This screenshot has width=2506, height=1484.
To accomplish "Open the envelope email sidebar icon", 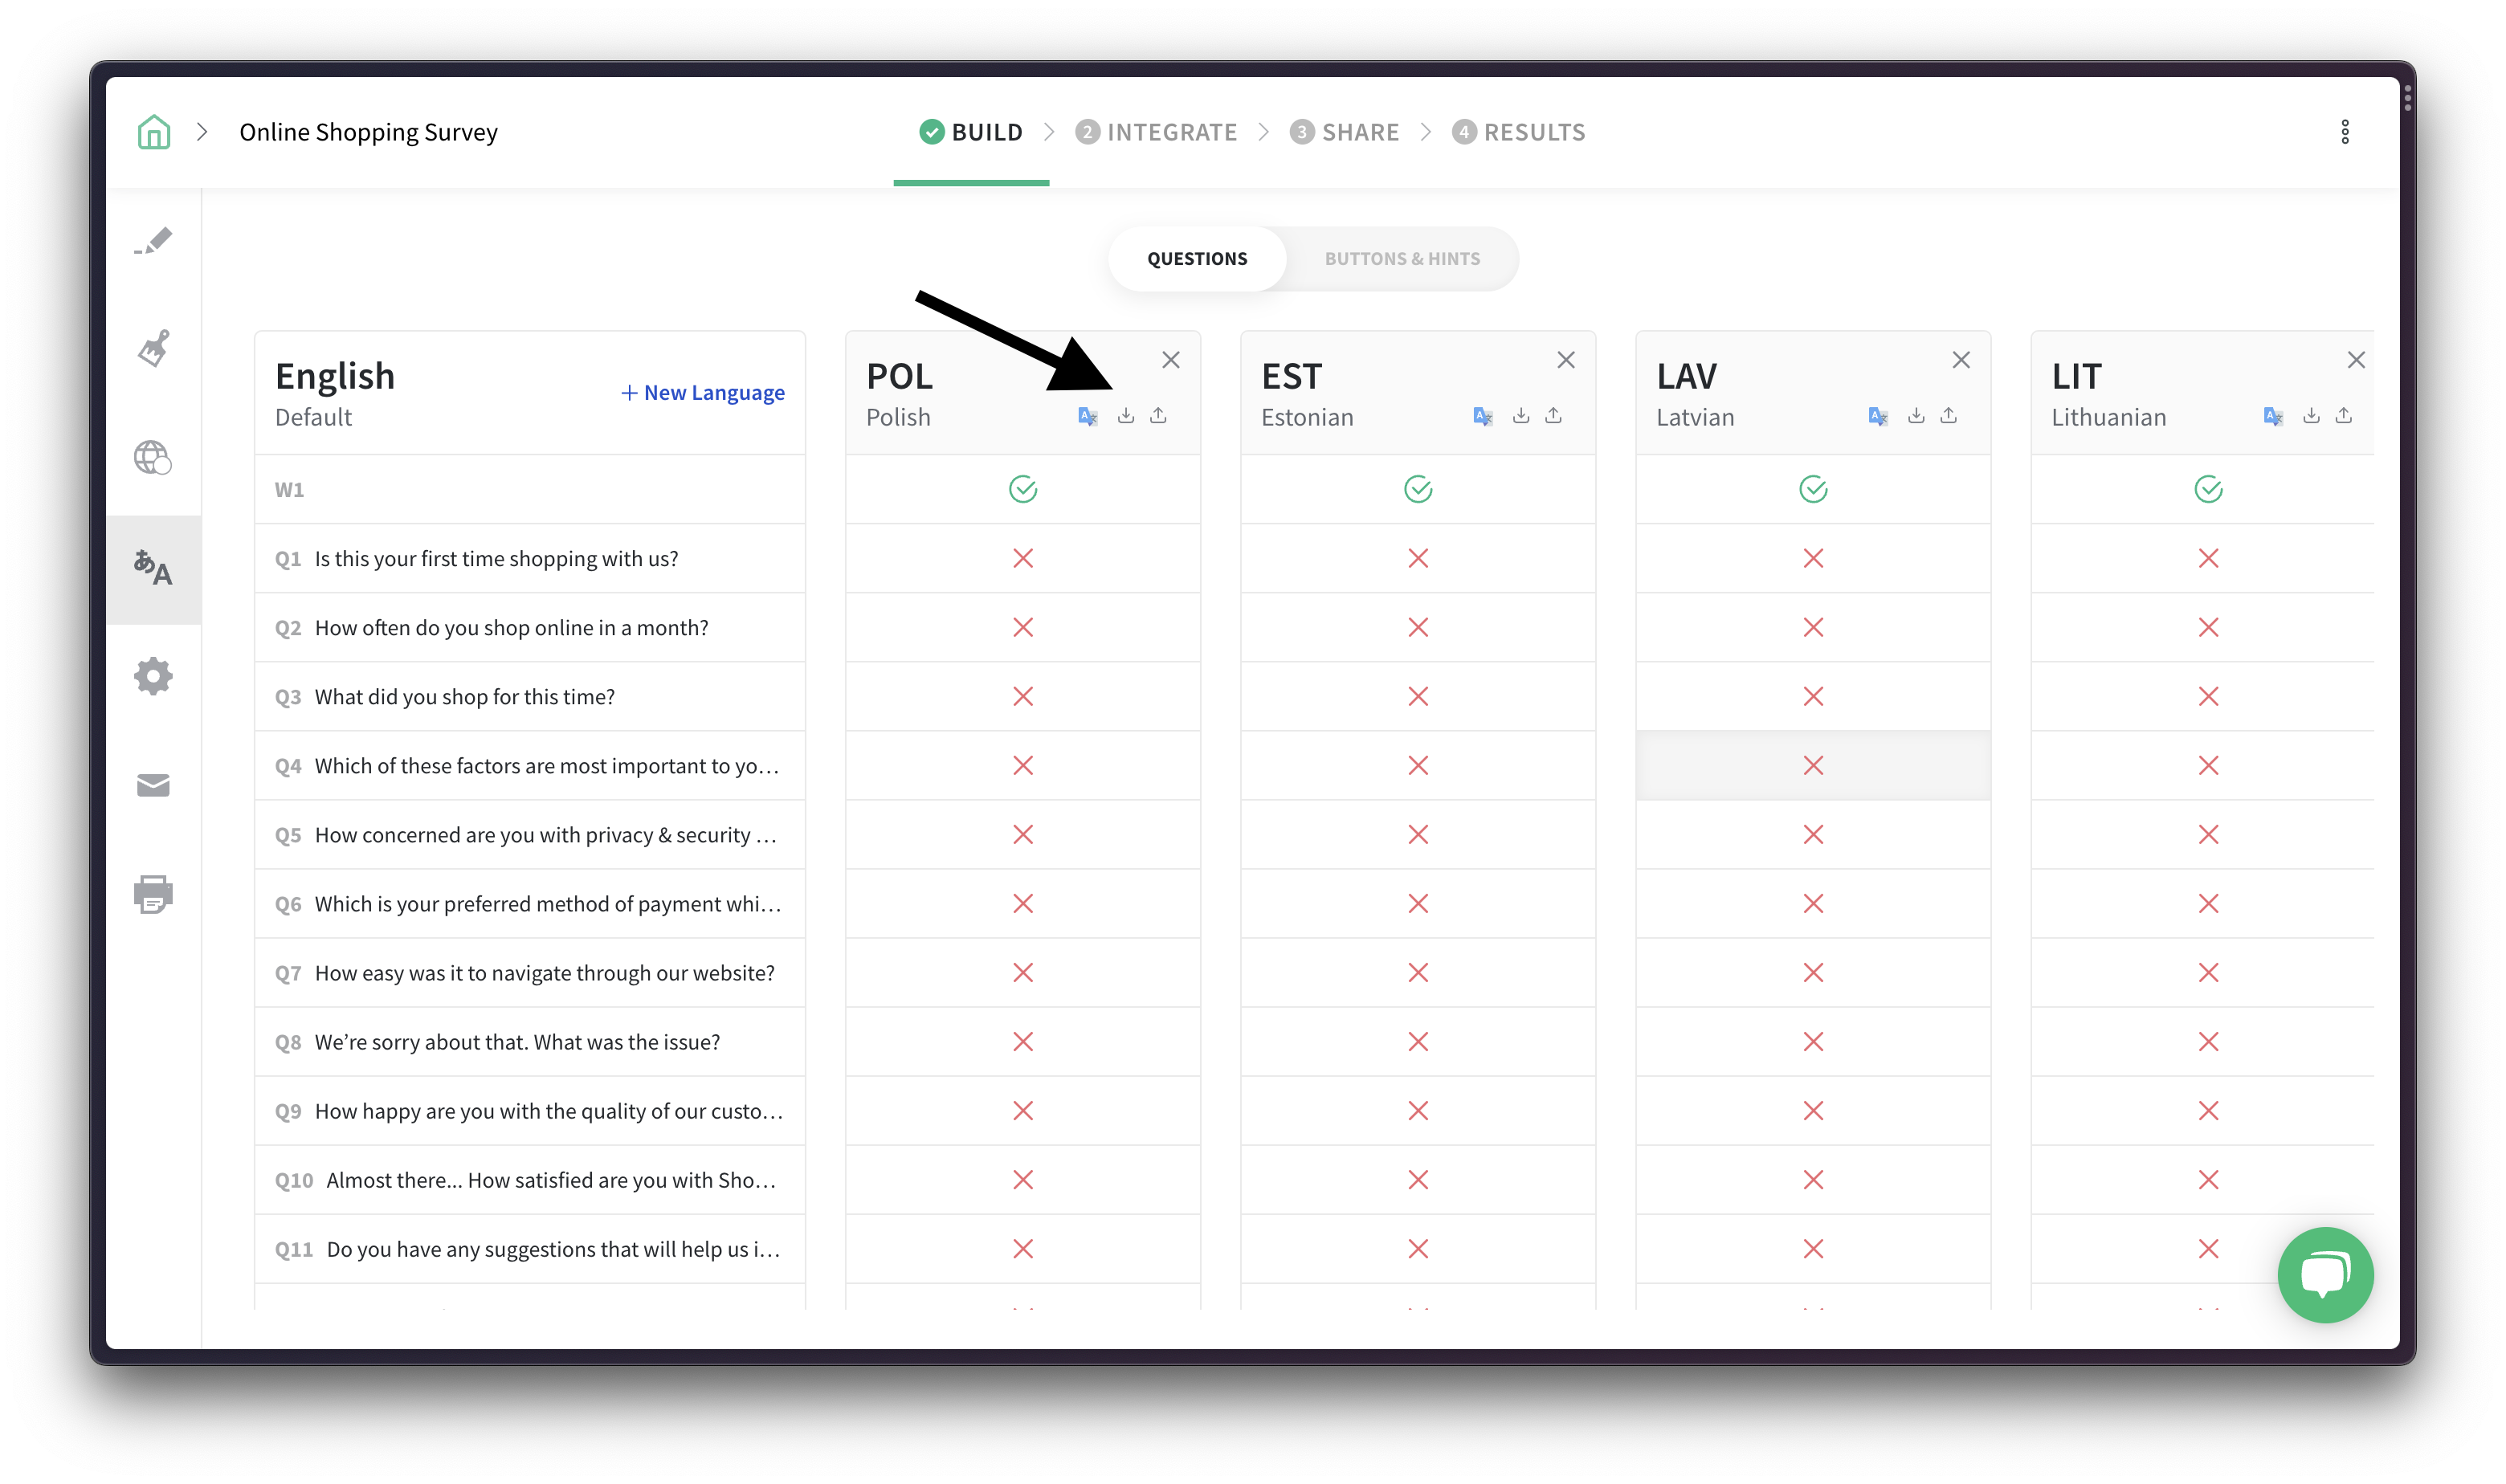I will point(153,785).
